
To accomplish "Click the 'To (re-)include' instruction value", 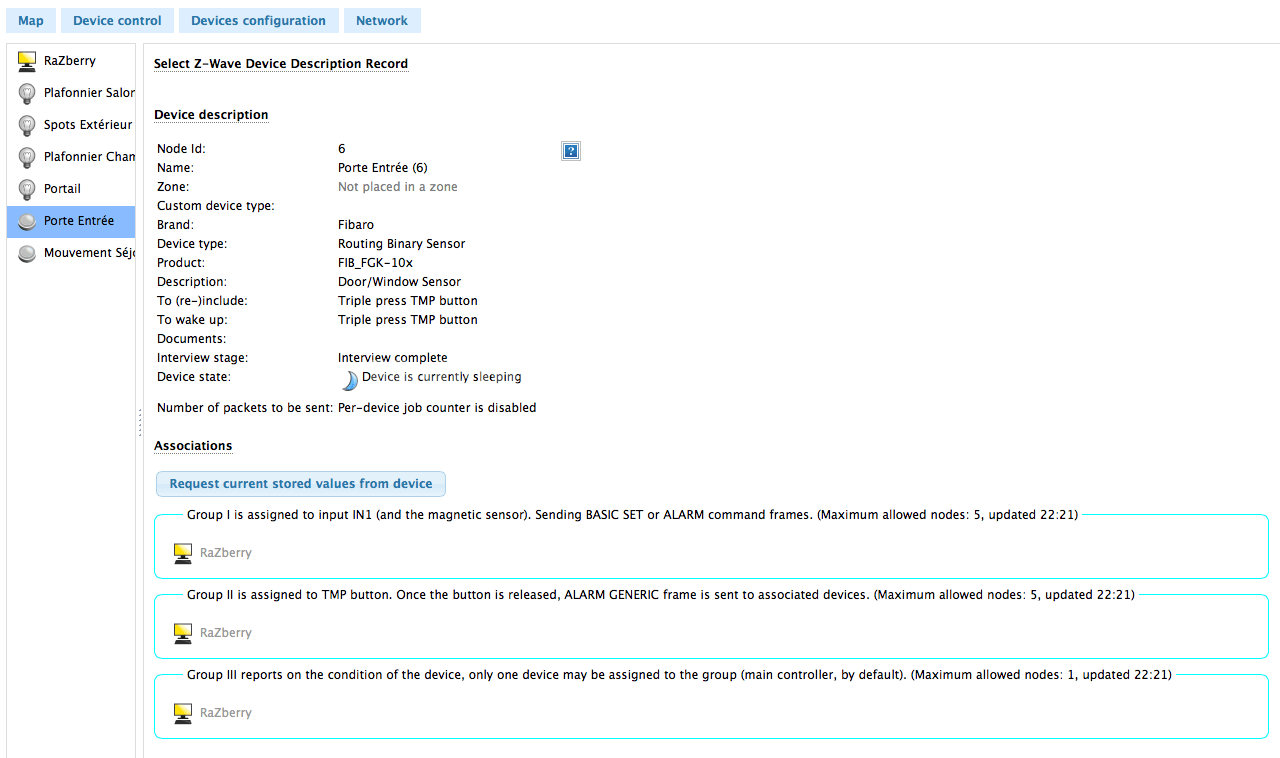I will [x=408, y=301].
